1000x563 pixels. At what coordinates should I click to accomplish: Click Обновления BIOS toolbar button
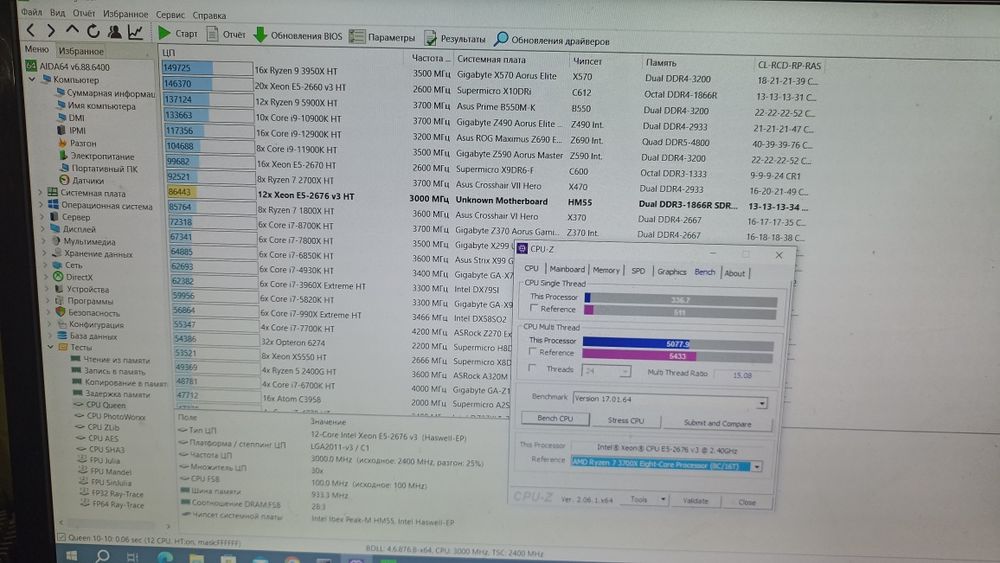click(298, 36)
